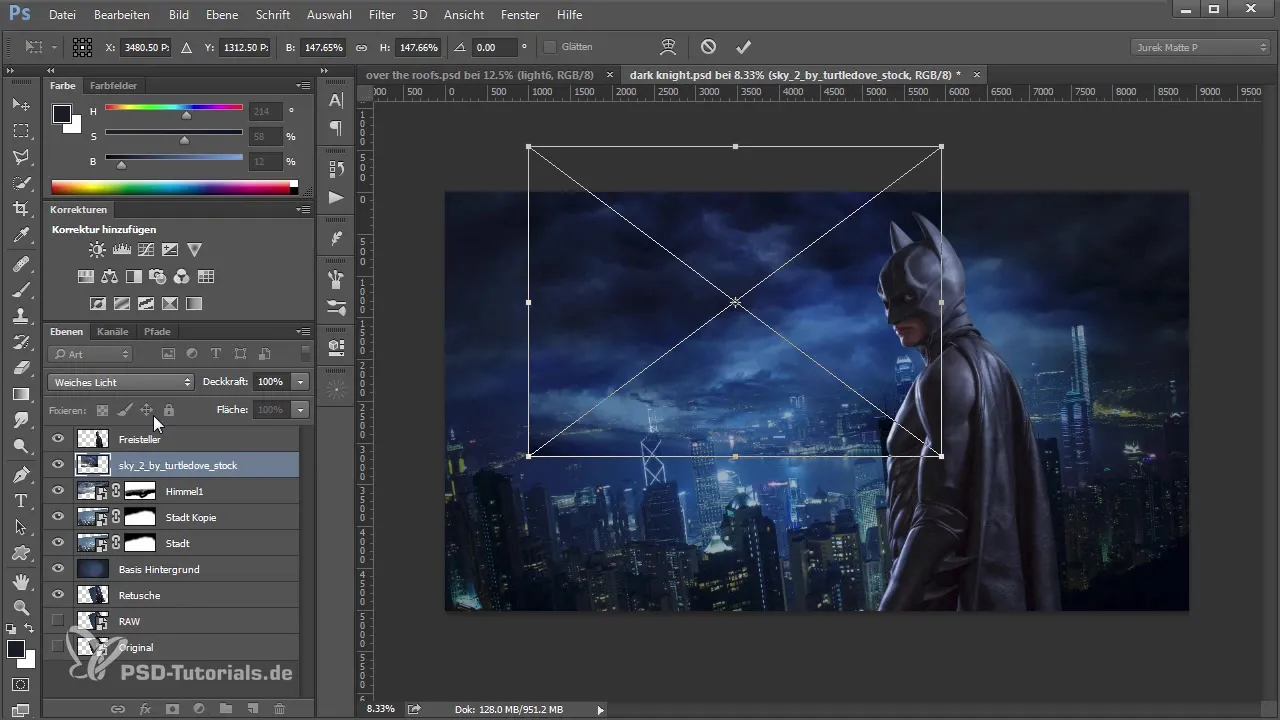1280x720 pixels.
Task: Click the Freisteller layer thumbnail
Action: pos(93,439)
